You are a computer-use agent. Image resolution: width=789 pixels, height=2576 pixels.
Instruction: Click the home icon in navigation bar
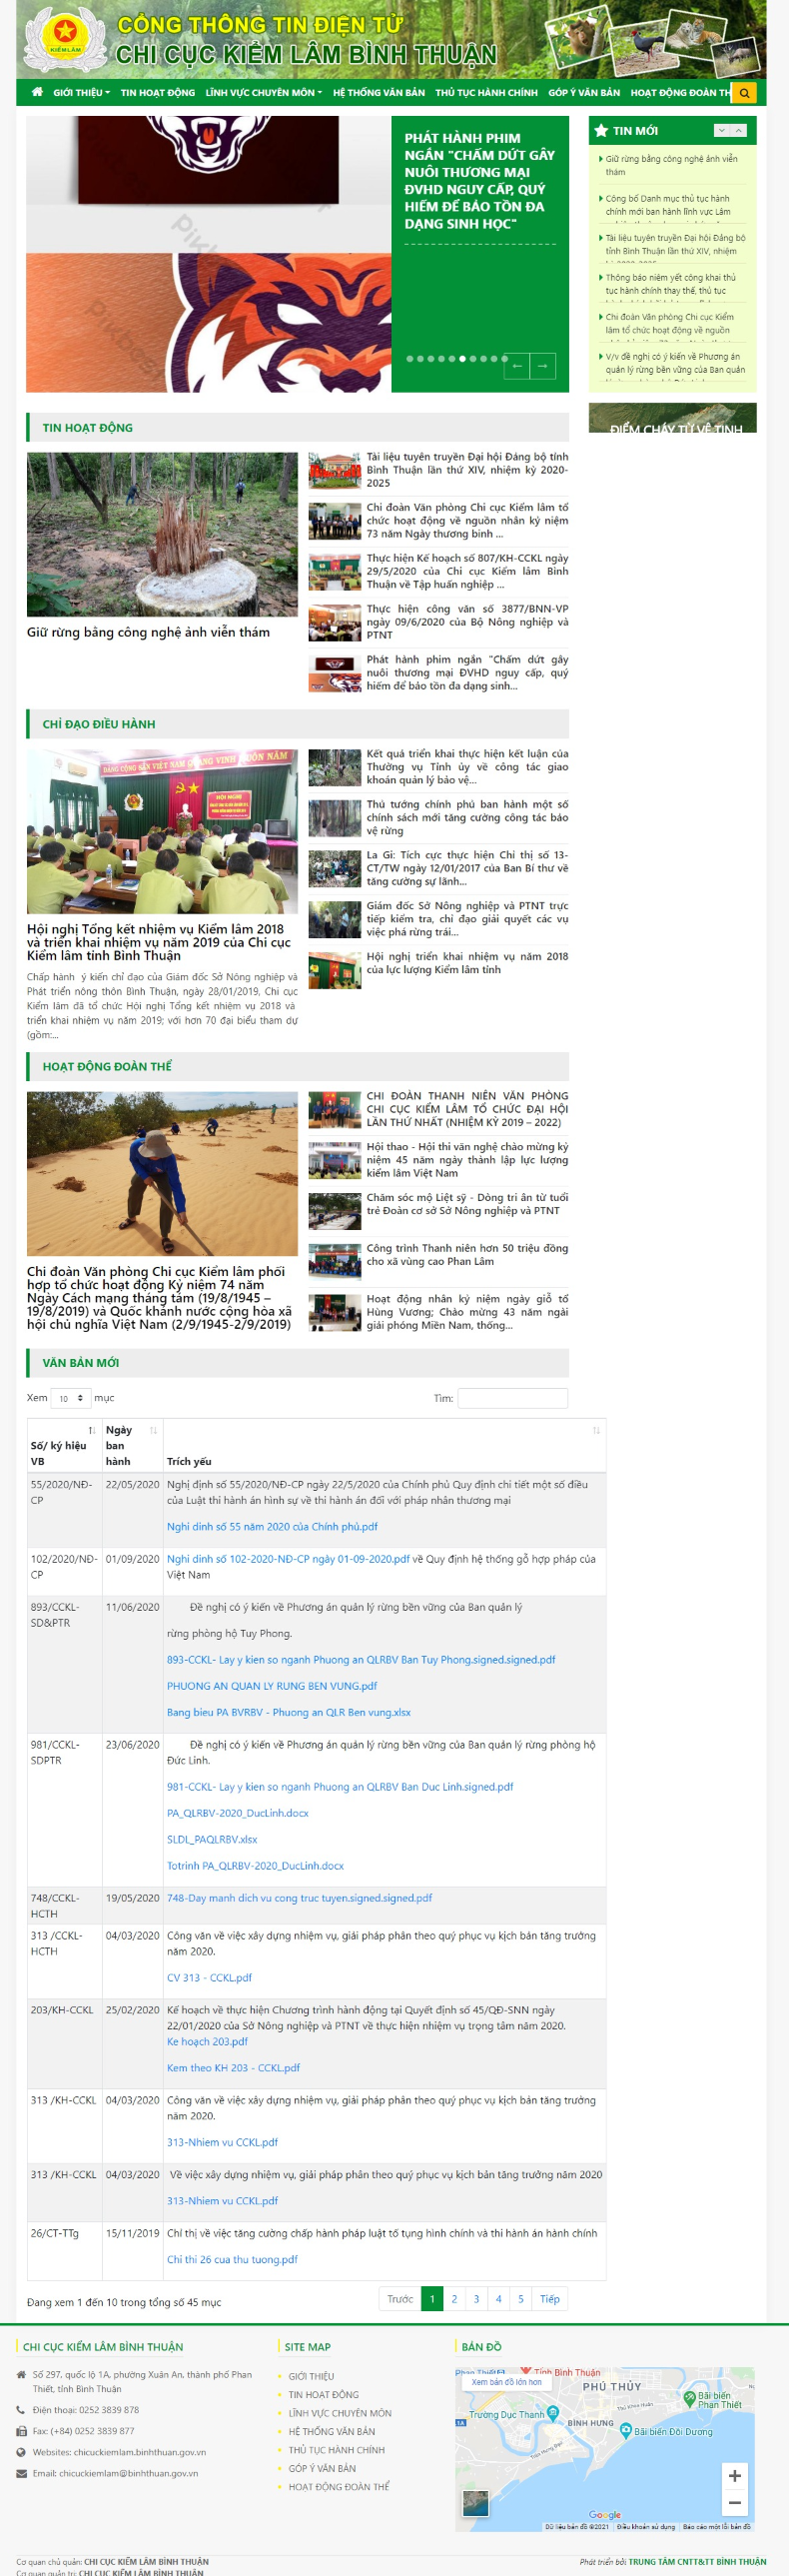tap(37, 92)
